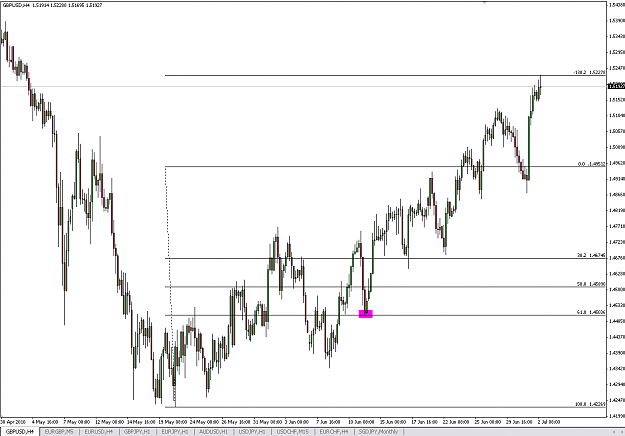Select the 50.0 Fibonacci level label
Image resolution: width=625 pixels, height=436 pixels.
coord(591,284)
